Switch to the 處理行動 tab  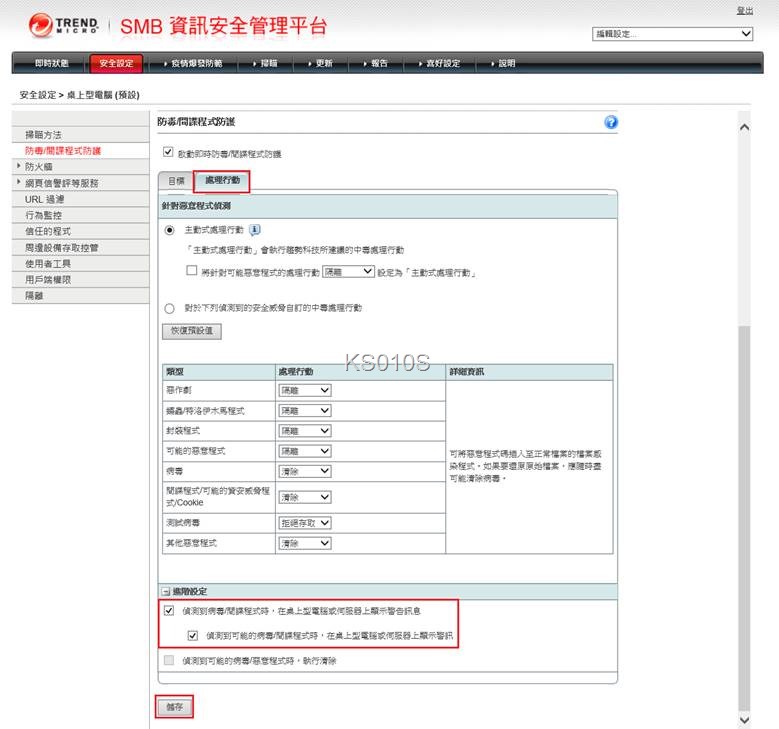tap(222, 180)
